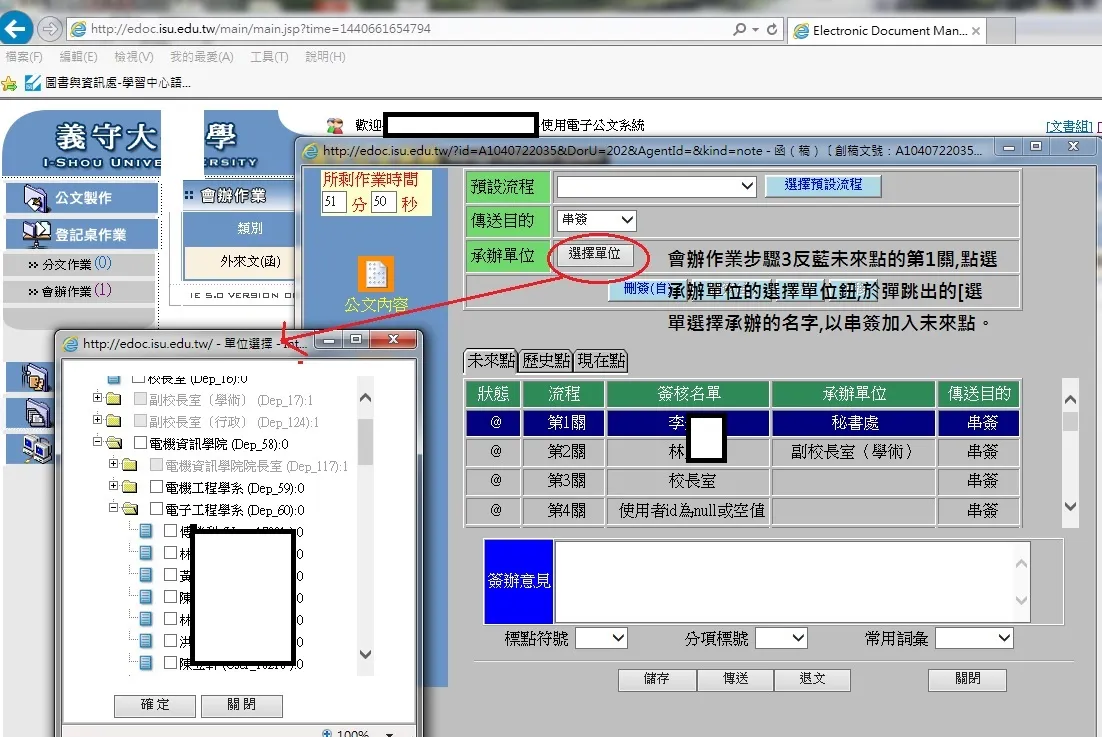Open the 工具(T) menu
Image resolution: width=1102 pixels, height=737 pixels.
point(269,57)
